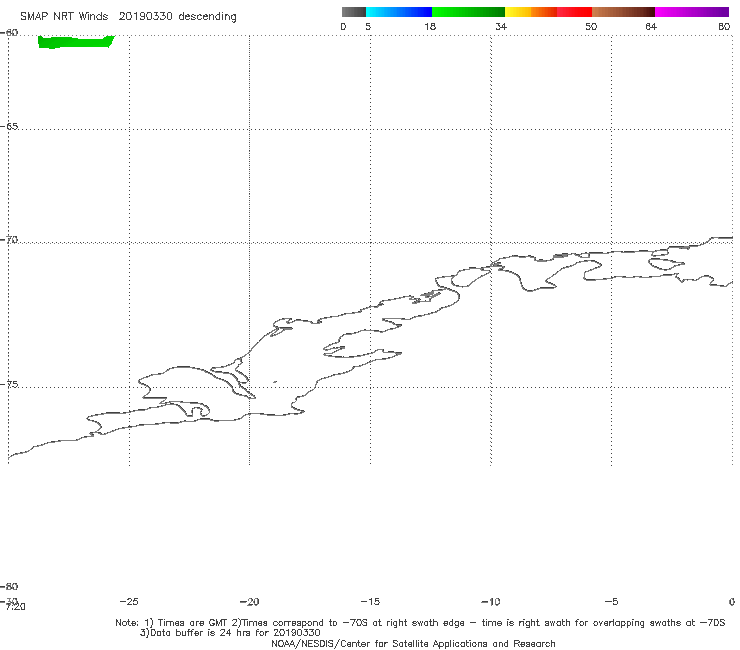The height and width of the screenshot is (650, 740).
Task: Click the color bar label "80" at the purple end
Action: point(724,27)
